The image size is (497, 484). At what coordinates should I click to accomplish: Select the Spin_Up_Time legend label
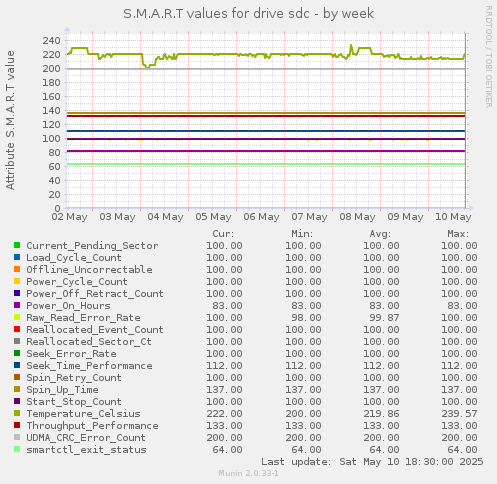62,390
